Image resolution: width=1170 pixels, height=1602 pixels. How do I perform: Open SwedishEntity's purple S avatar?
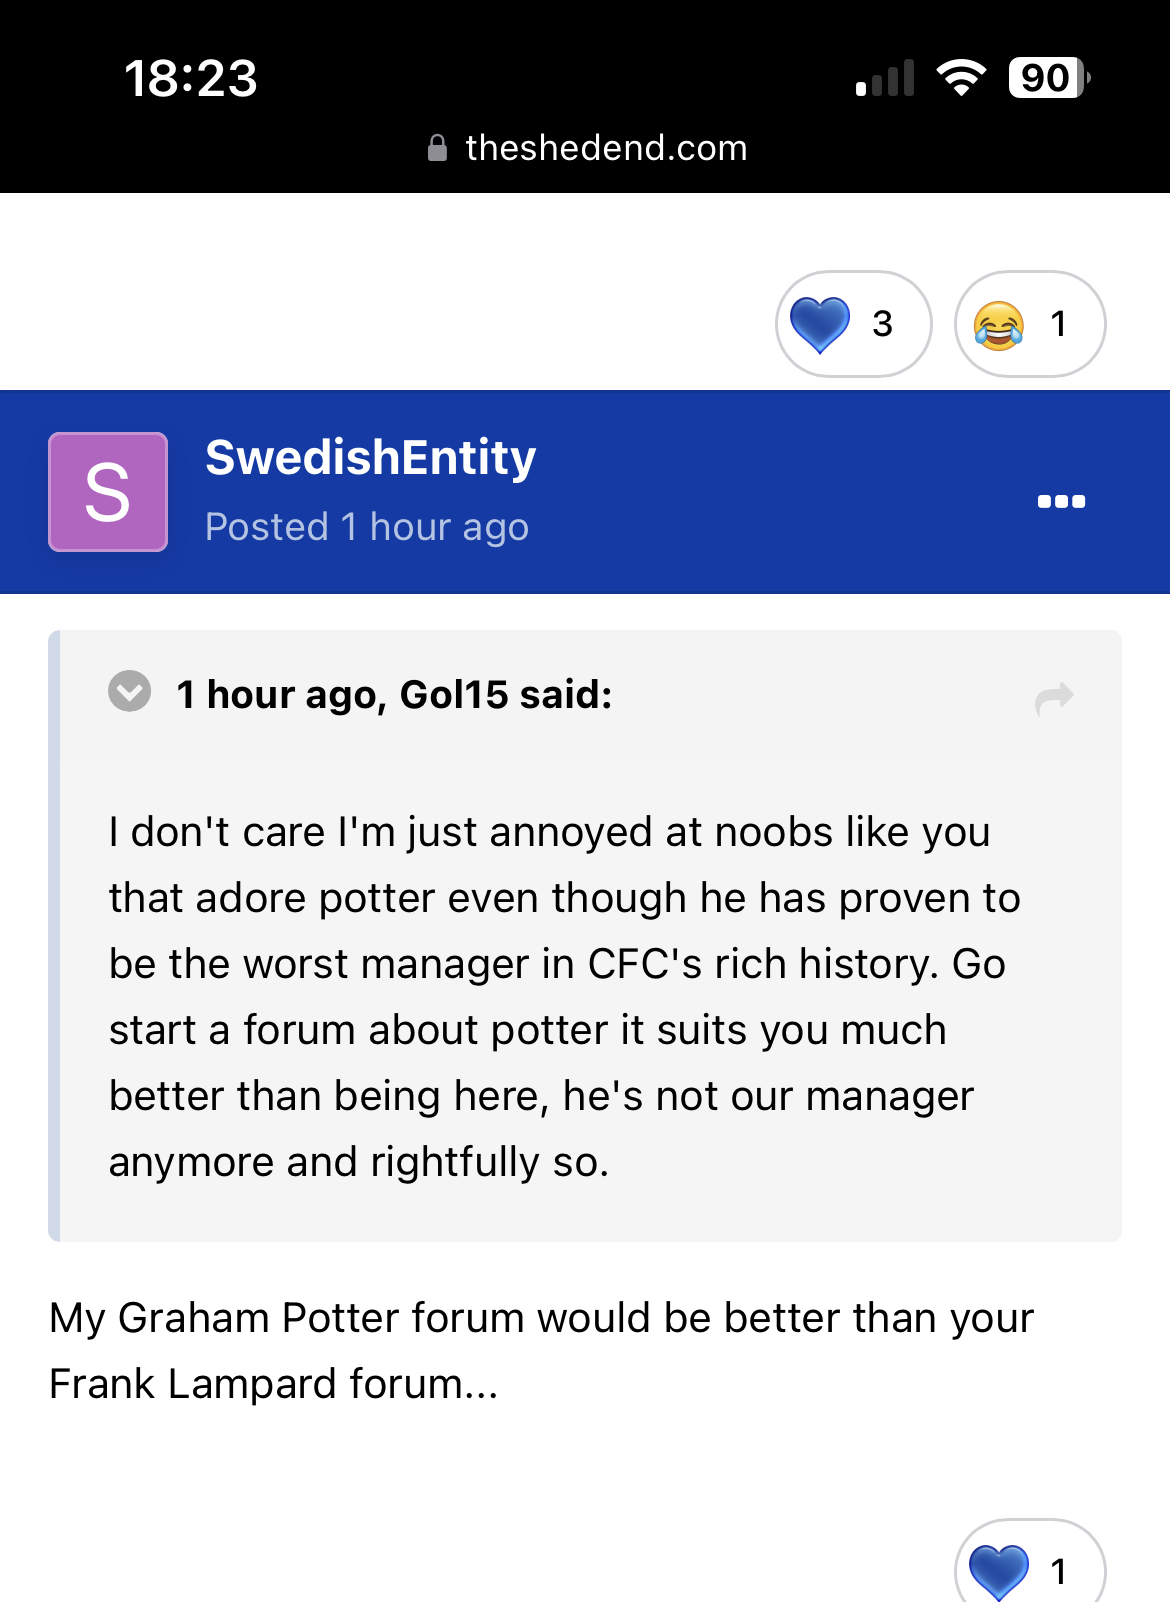(108, 492)
